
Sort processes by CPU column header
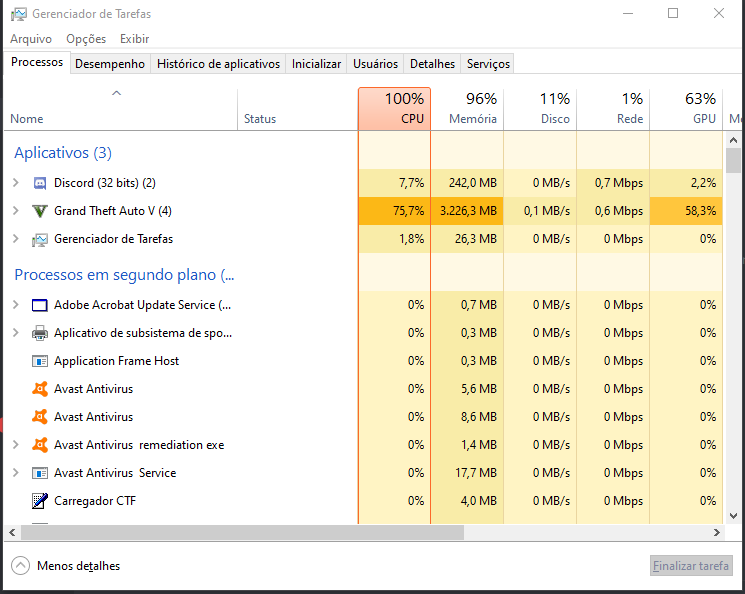coord(394,109)
